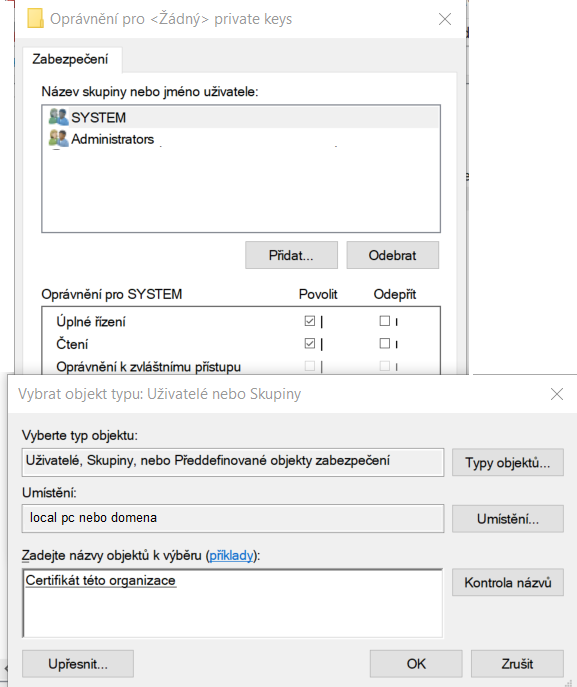Screen dimensions: 577x687
Task: Click the Přidat... button
Action: [291, 255]
